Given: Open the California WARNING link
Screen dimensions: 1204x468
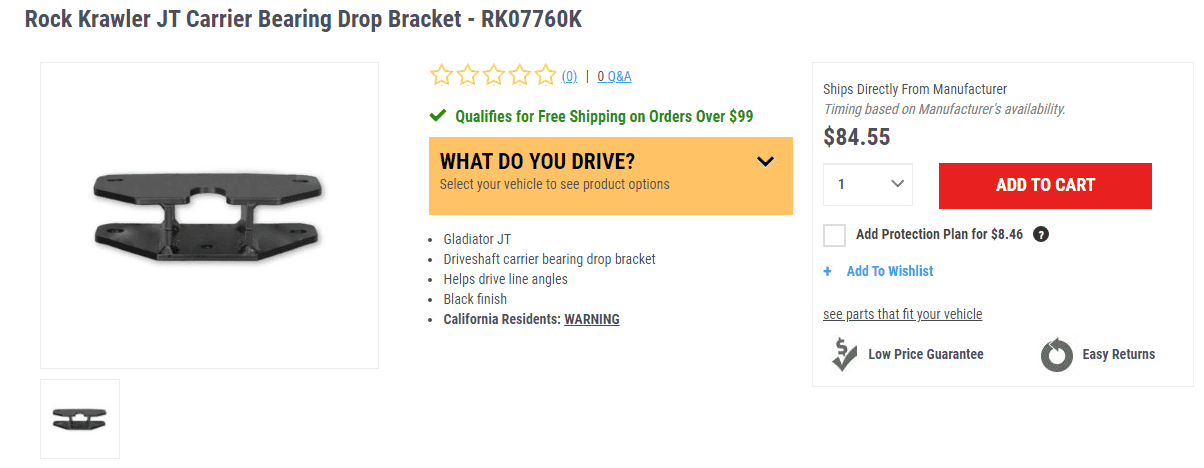Looking at the screenshot, I should 592,319.
